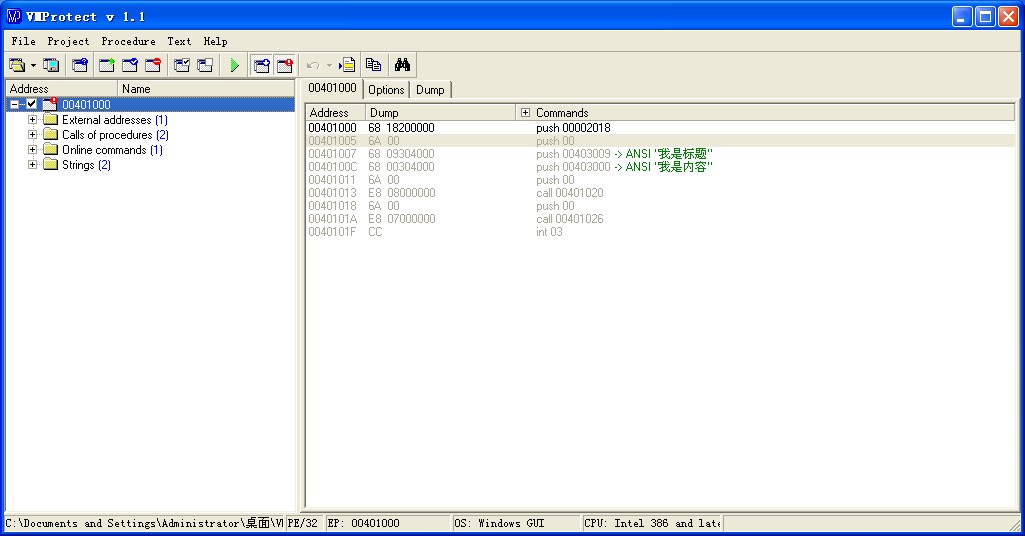Viewport: 1025px width, 536px height.
Task: Open the dropdown arrow beside undo
Action: (x=329, y=65)
